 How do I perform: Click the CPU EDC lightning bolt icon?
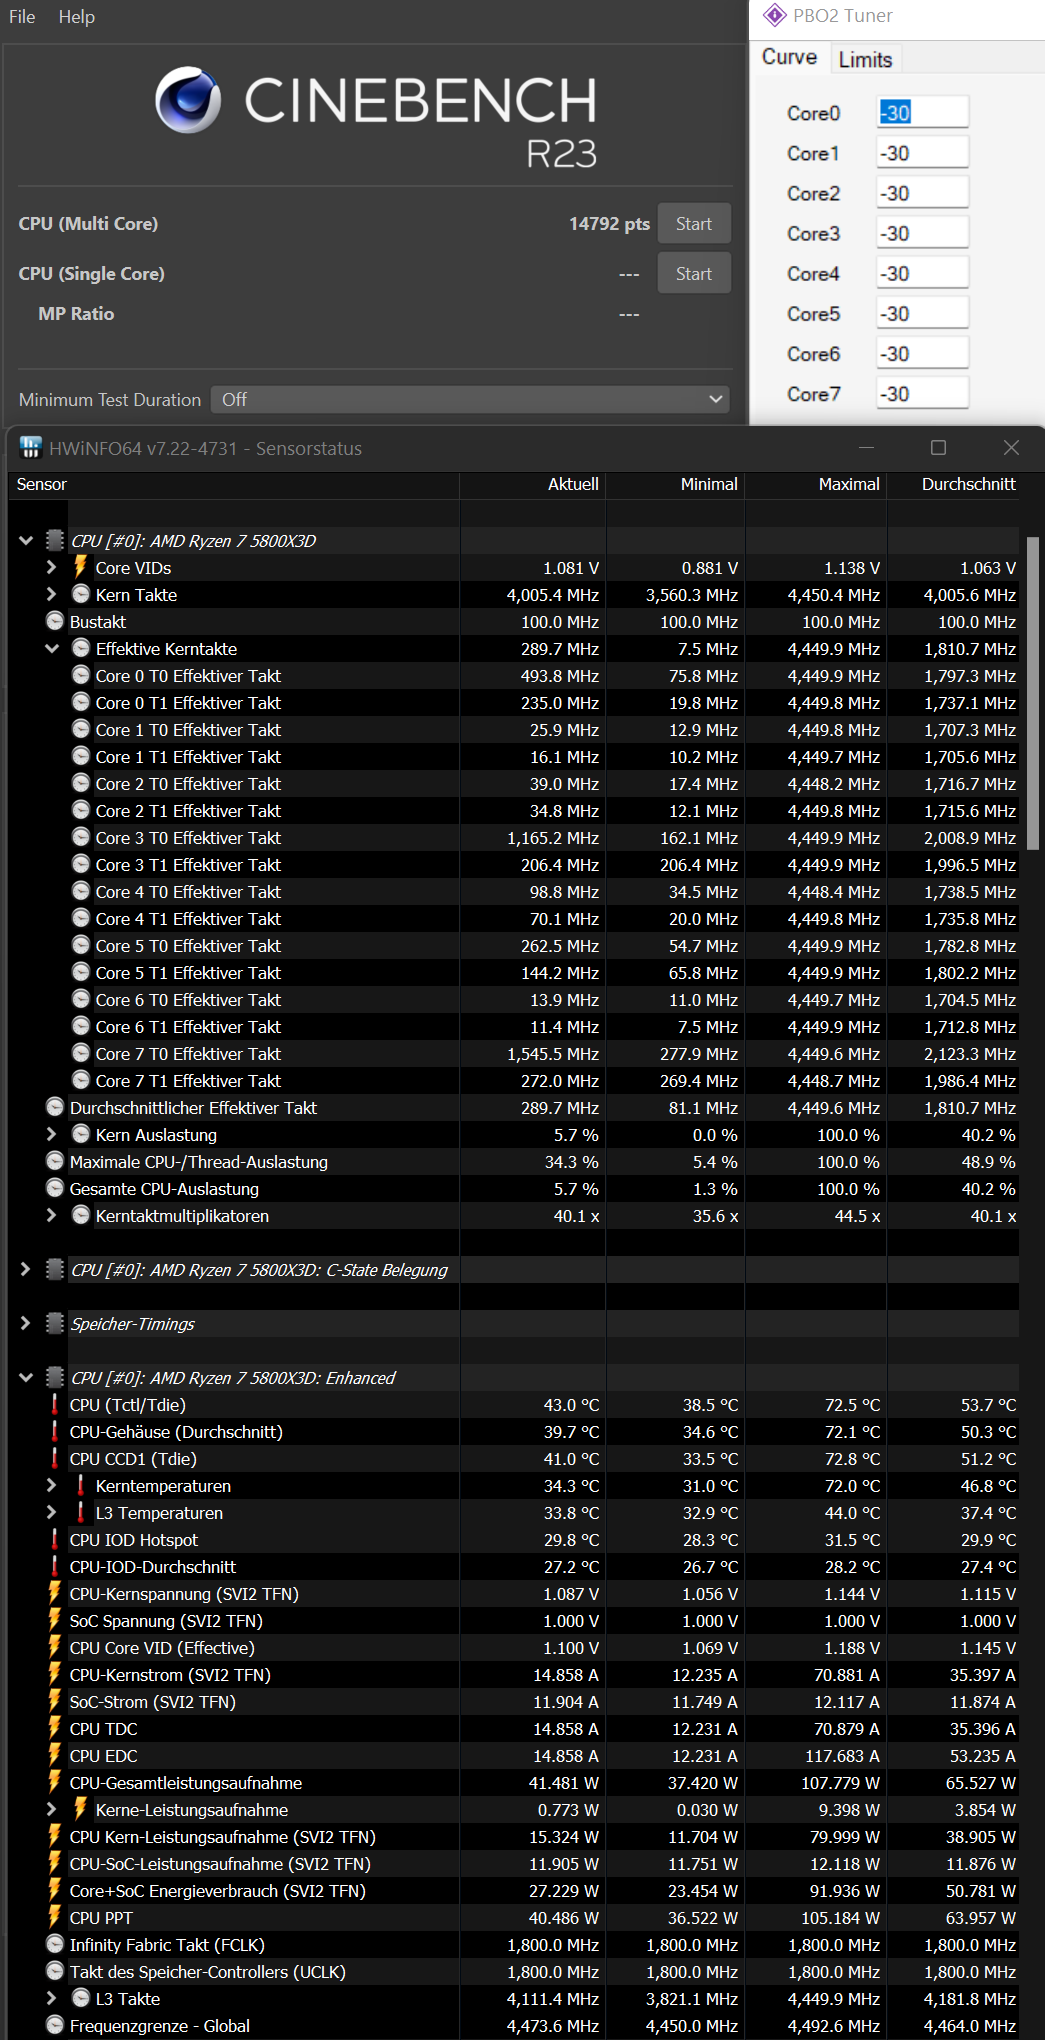(55, 1755)
